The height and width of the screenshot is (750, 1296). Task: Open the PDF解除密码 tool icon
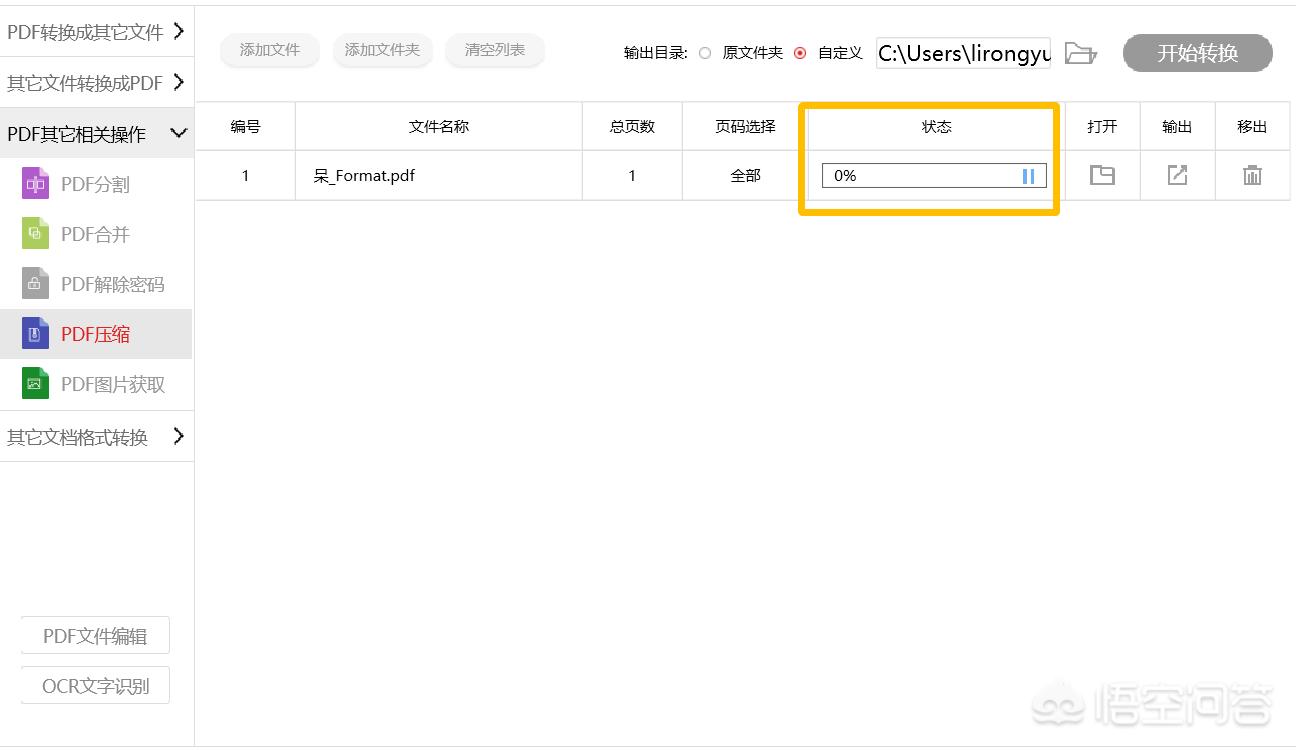click(34, 283)
